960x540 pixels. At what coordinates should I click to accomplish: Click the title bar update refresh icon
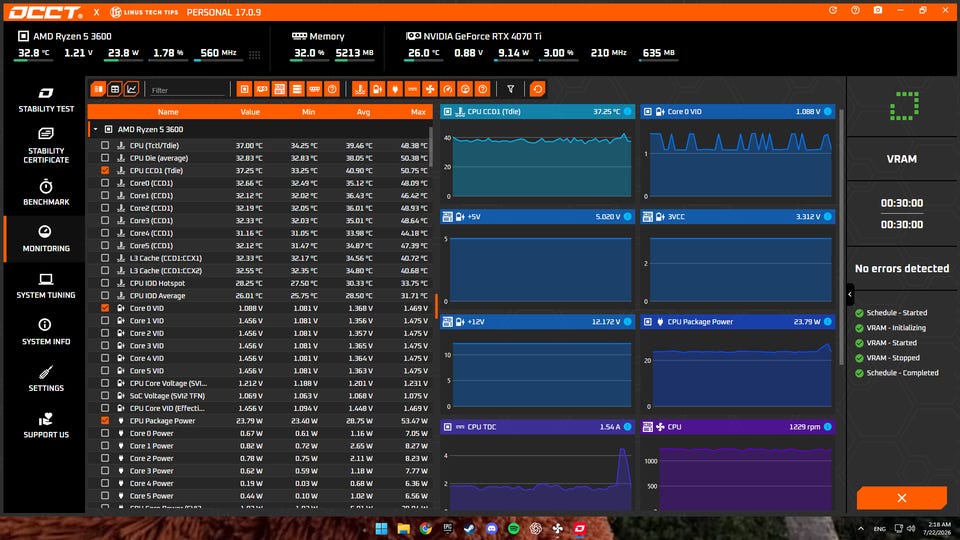(x=833, y=10)
